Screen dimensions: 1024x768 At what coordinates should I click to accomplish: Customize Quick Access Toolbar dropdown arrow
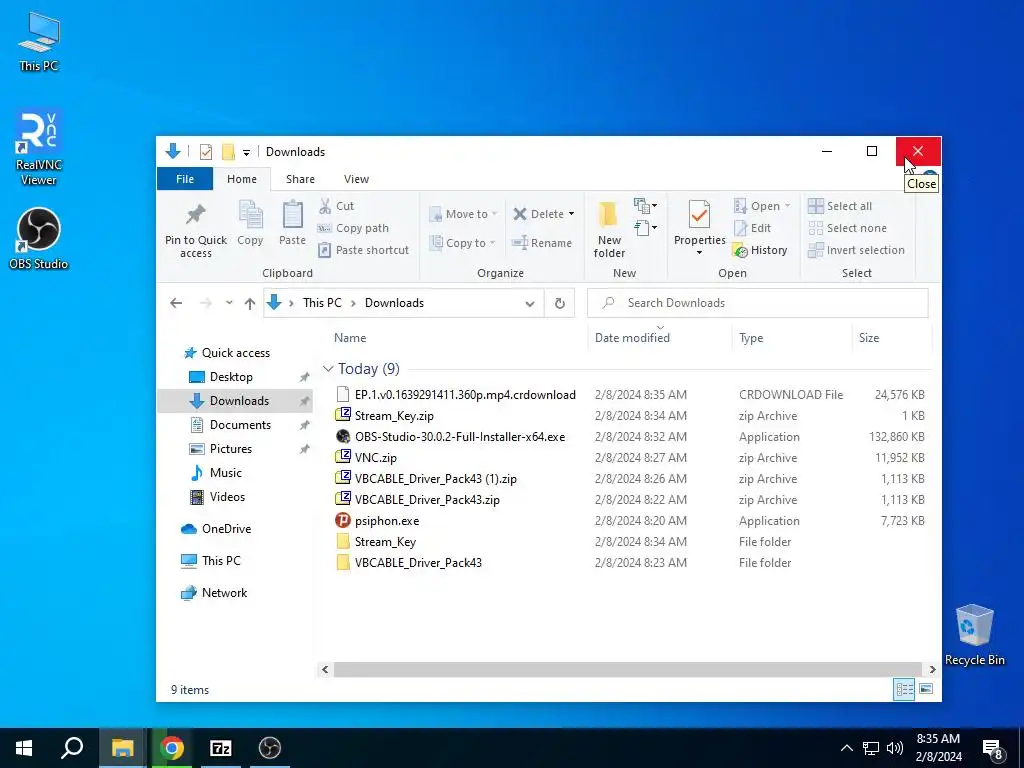coord(246,153)
